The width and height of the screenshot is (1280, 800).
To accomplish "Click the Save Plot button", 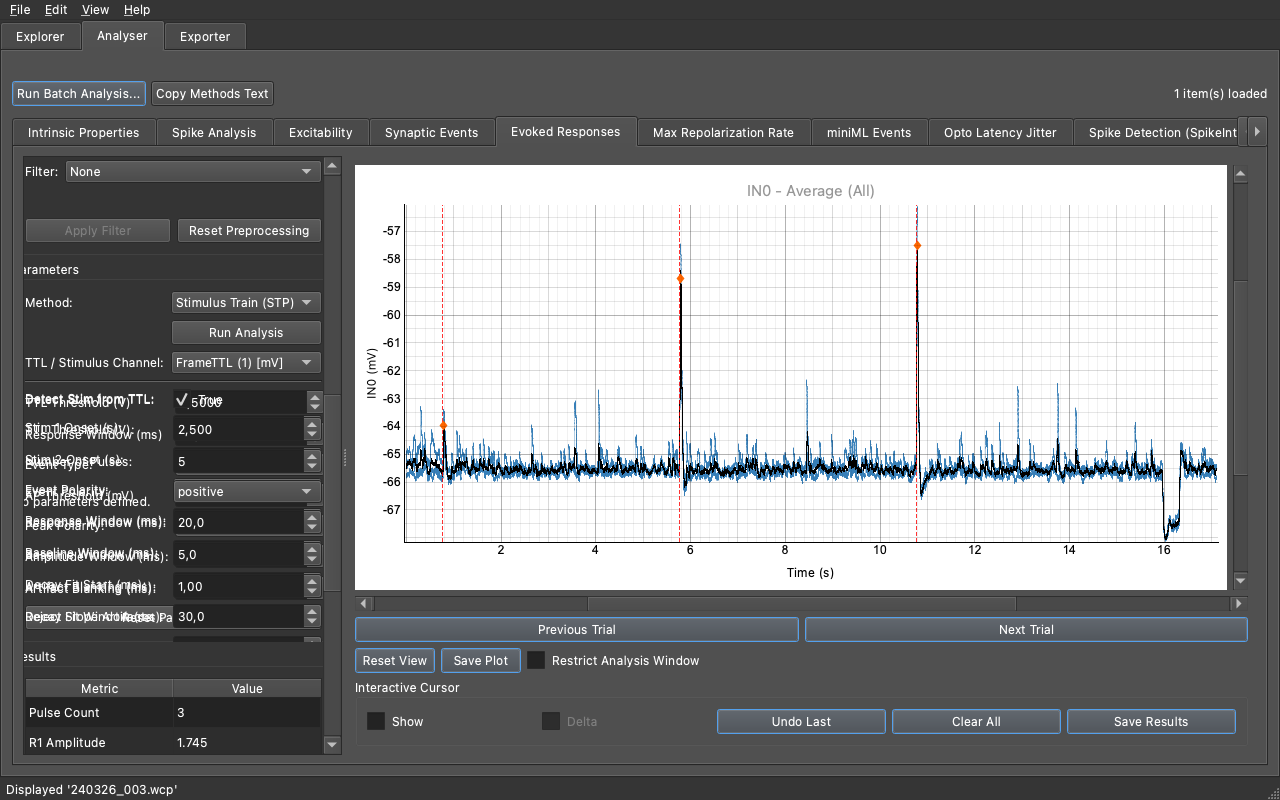I will pos(481,661).
